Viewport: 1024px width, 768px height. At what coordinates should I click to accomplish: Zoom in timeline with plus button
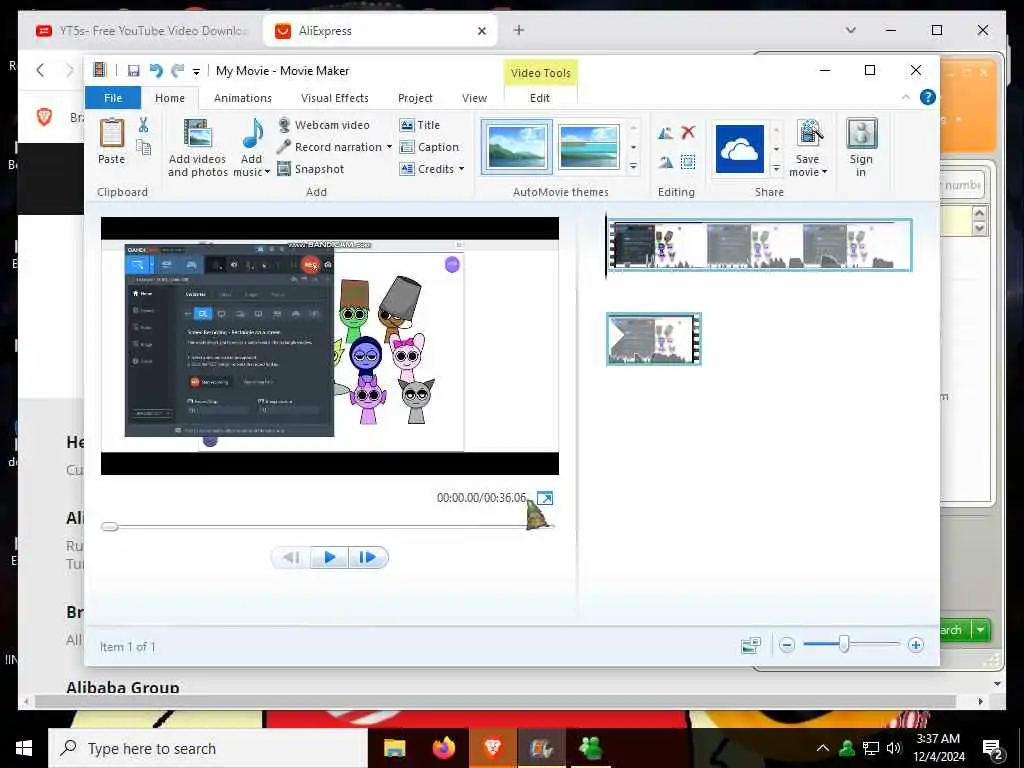coord(916,645)
